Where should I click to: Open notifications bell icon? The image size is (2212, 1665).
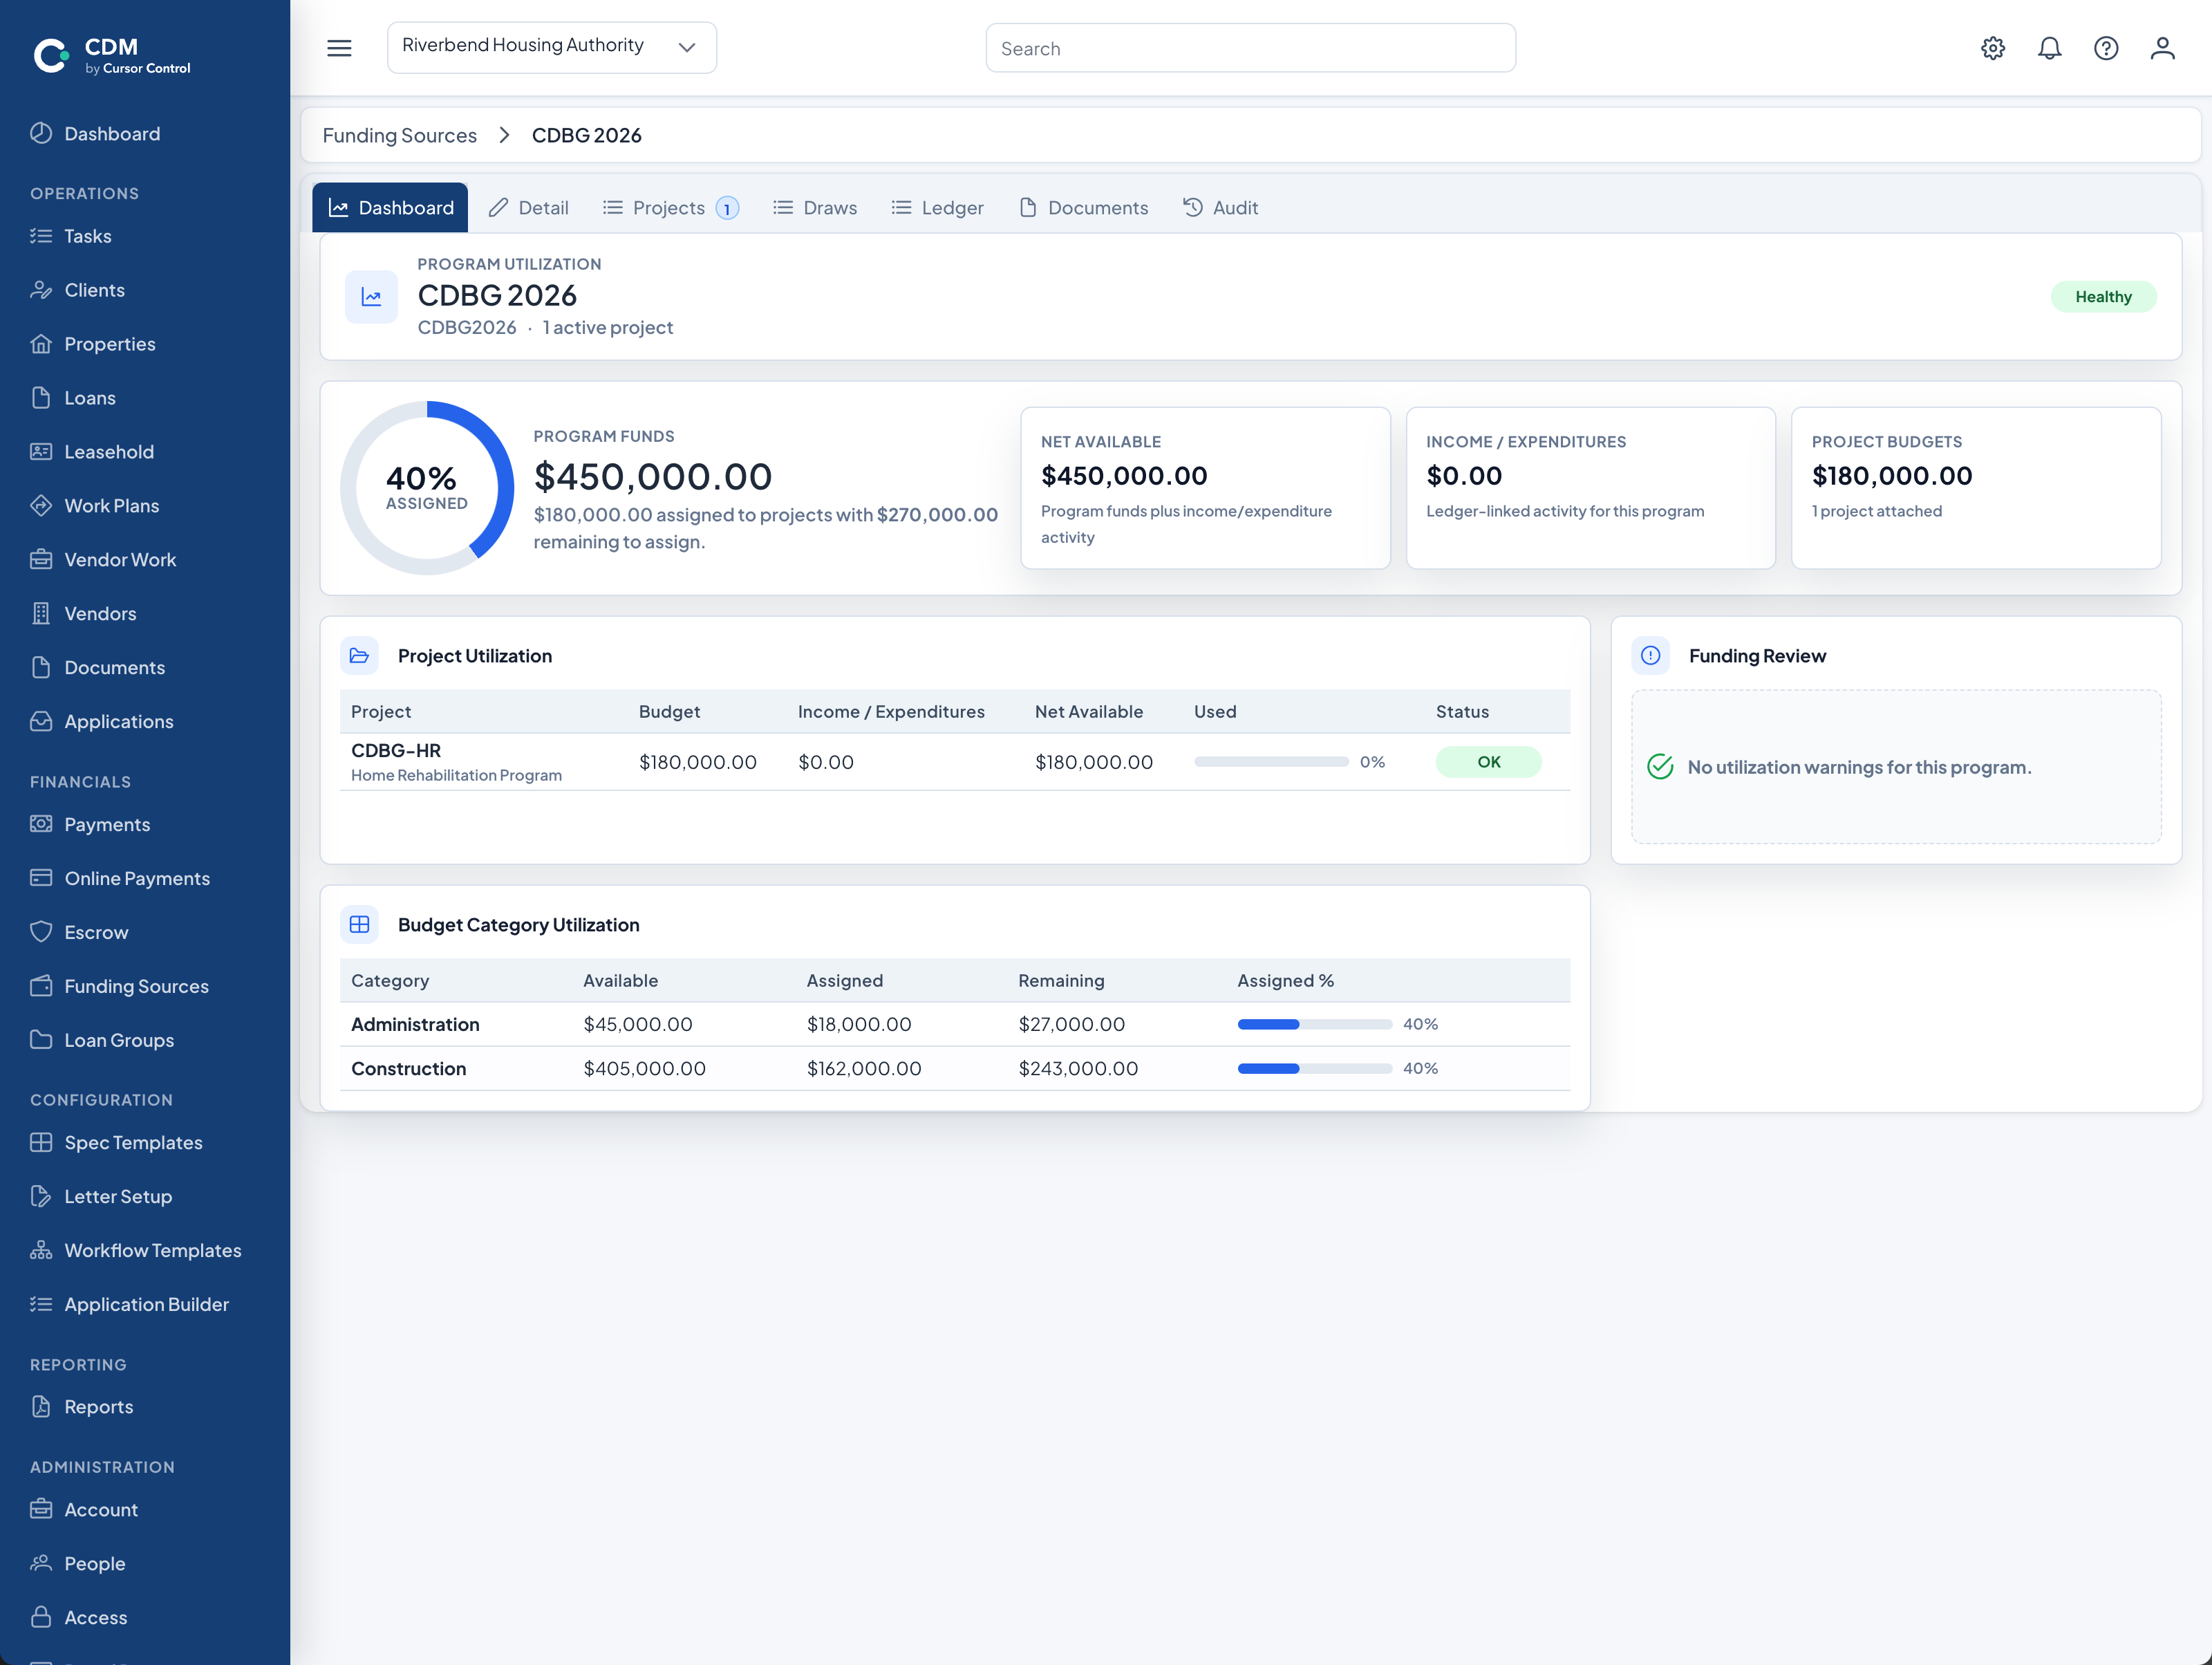click(x=2049, y=48)
